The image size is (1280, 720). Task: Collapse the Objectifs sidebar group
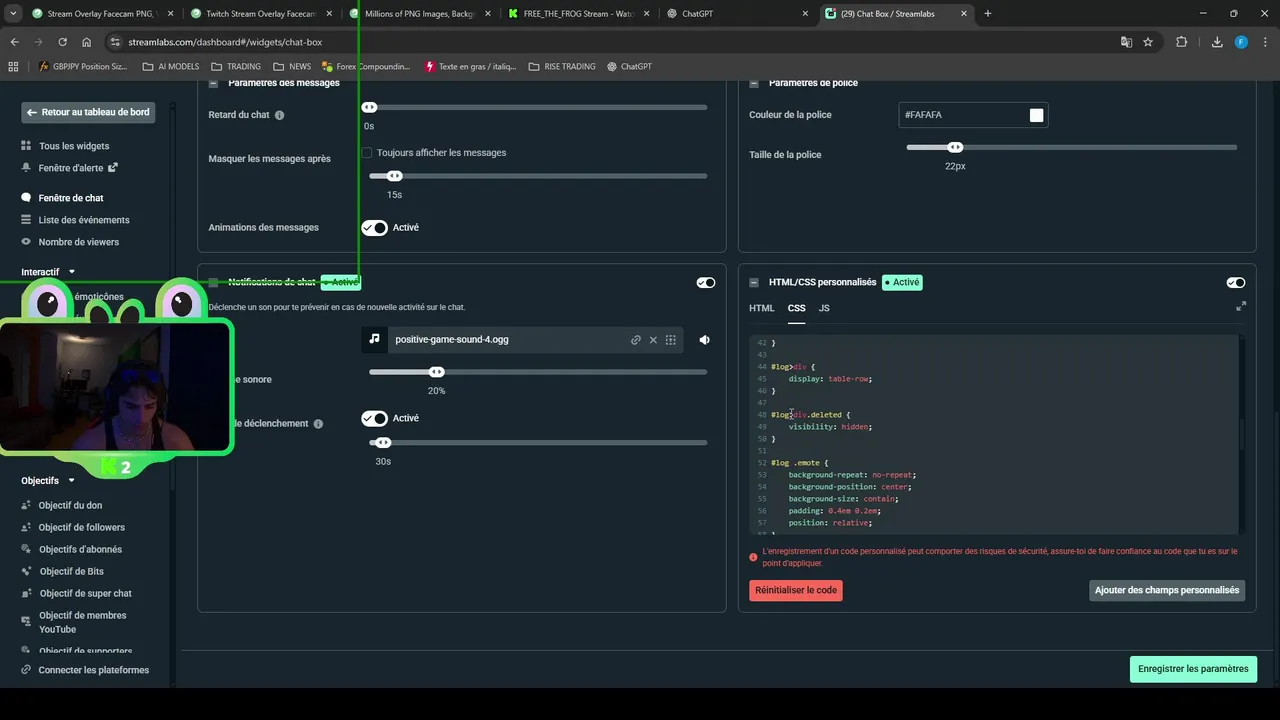72,481
